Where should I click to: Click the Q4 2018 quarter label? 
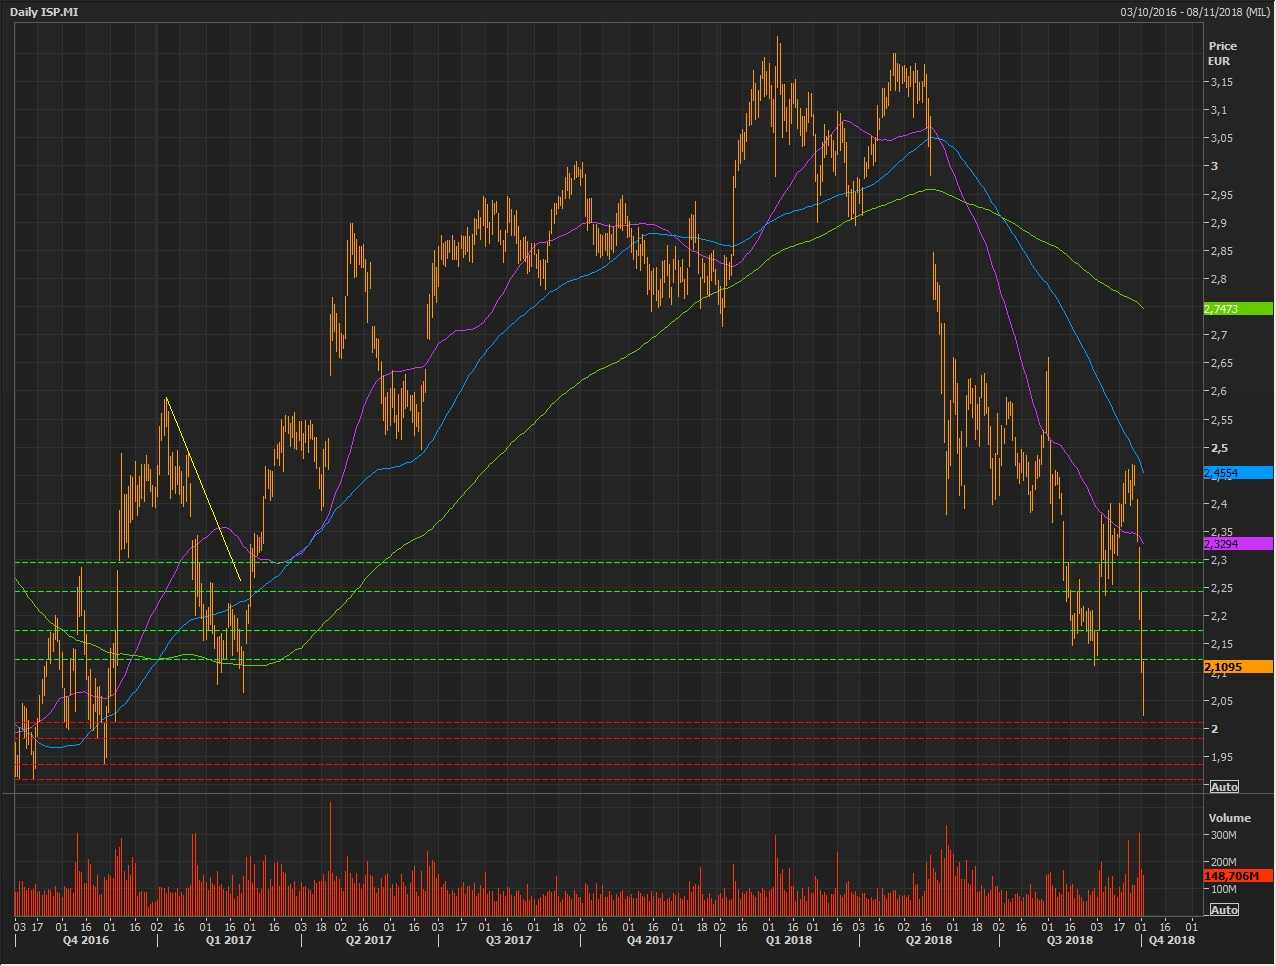click(x=1171, y=940)
